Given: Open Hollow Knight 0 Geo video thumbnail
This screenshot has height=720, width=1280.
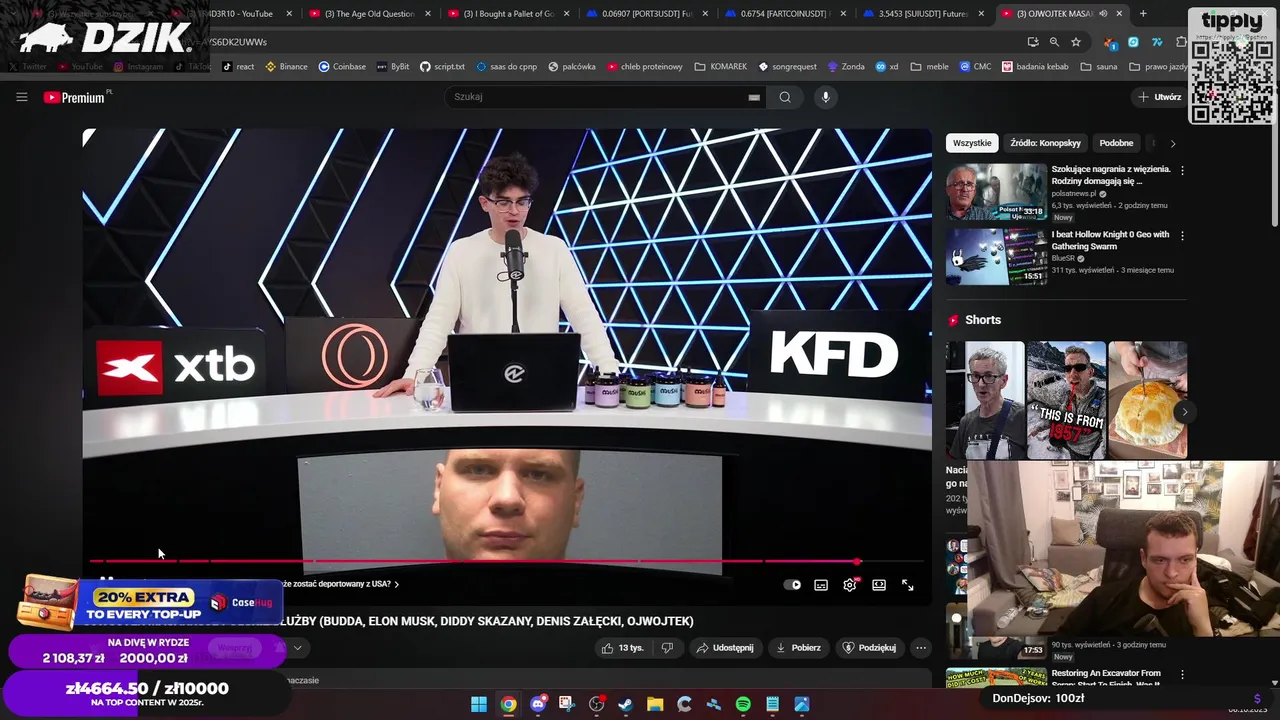Looking at the screenshot, I should (996, 256).
